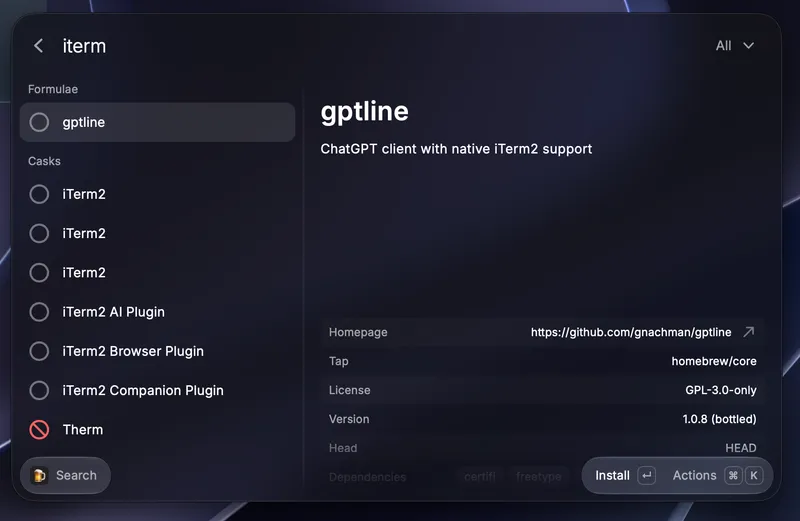Go back using the left chevron arrow
800x521 pixels.
click(39, 46)
